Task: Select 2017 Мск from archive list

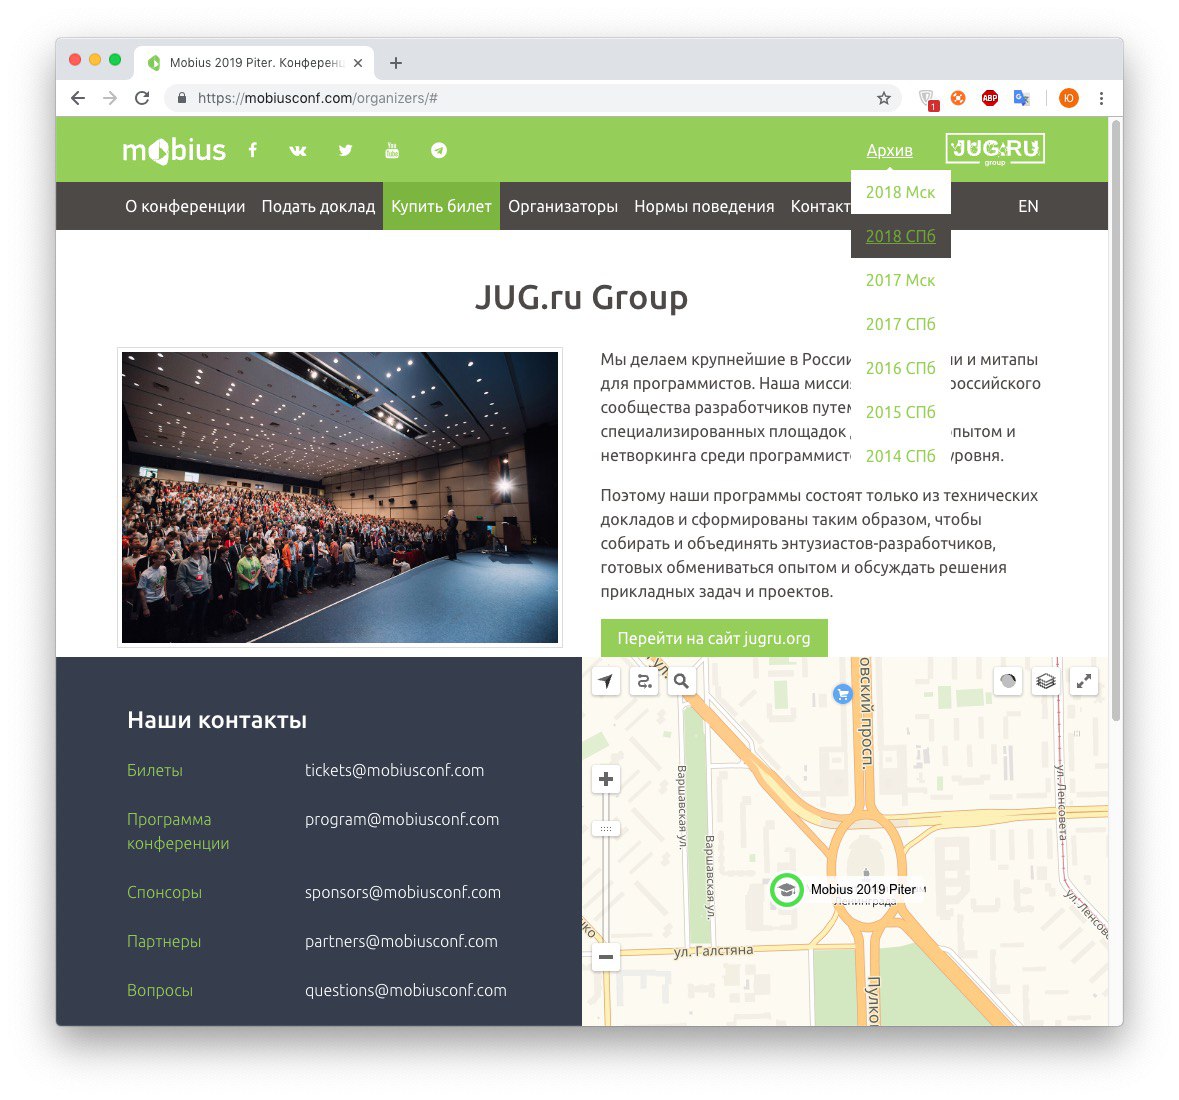Action: pos(901,280)
